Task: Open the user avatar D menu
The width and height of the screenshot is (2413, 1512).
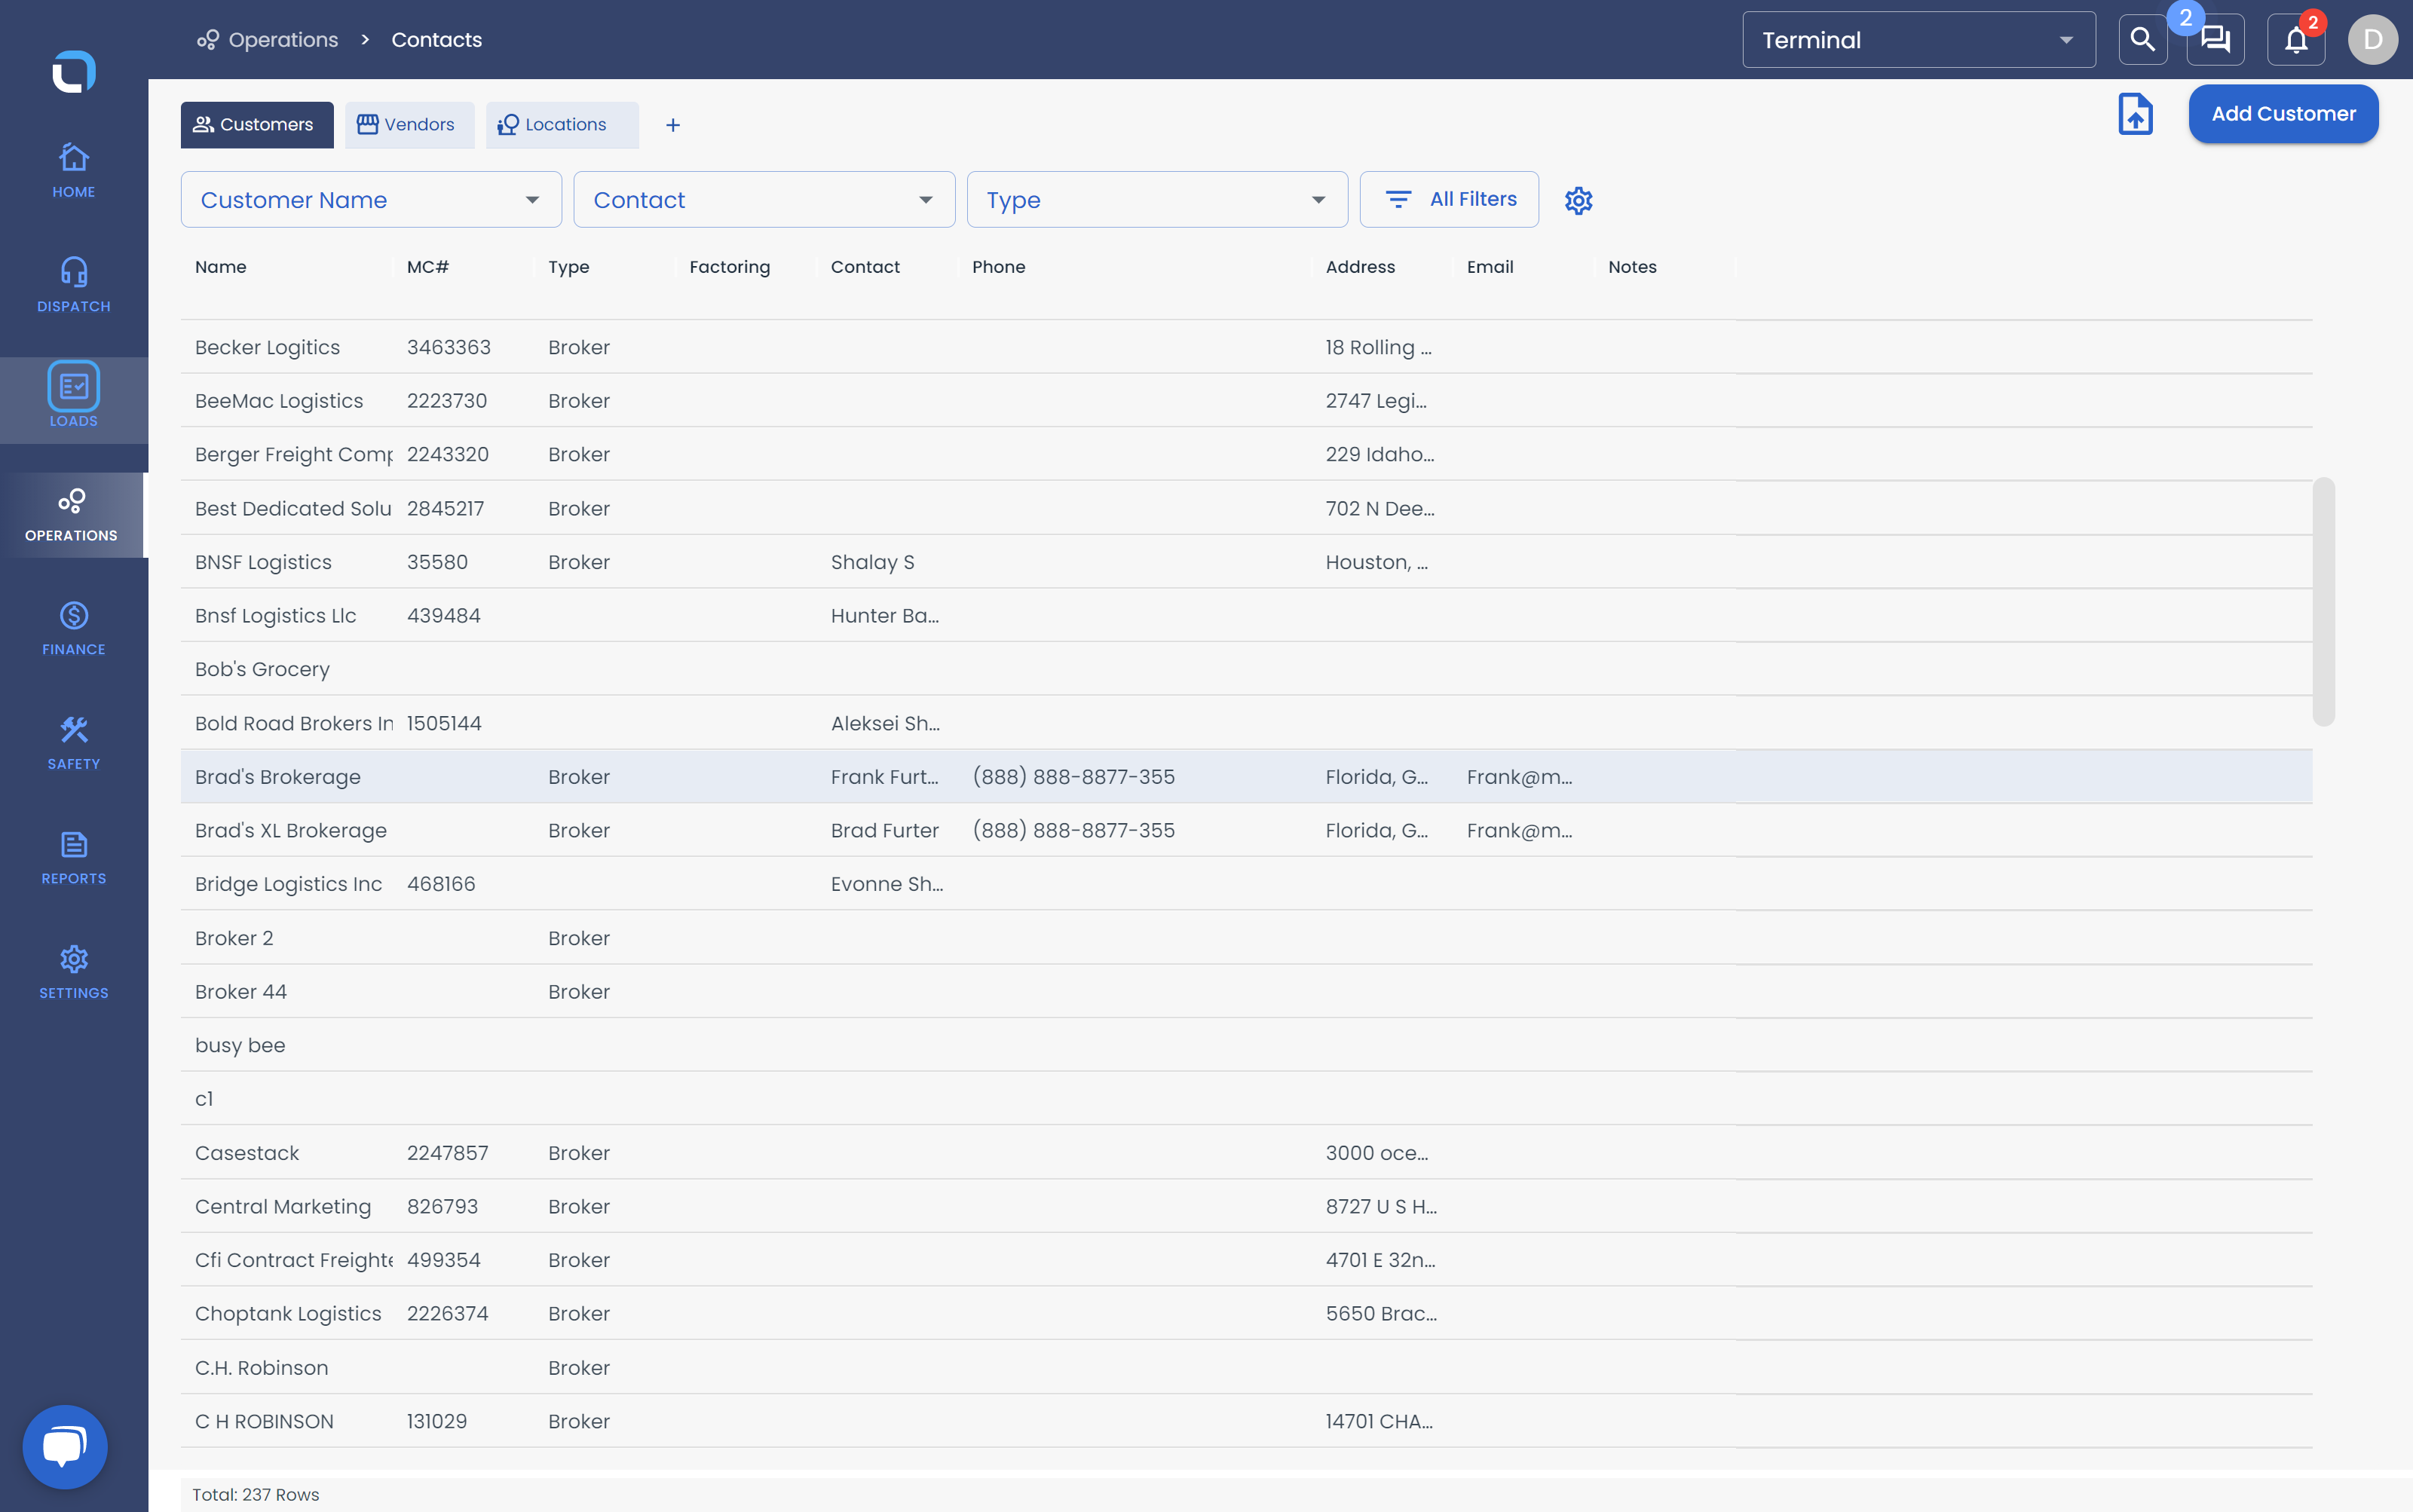Action: coord(2372,40)
